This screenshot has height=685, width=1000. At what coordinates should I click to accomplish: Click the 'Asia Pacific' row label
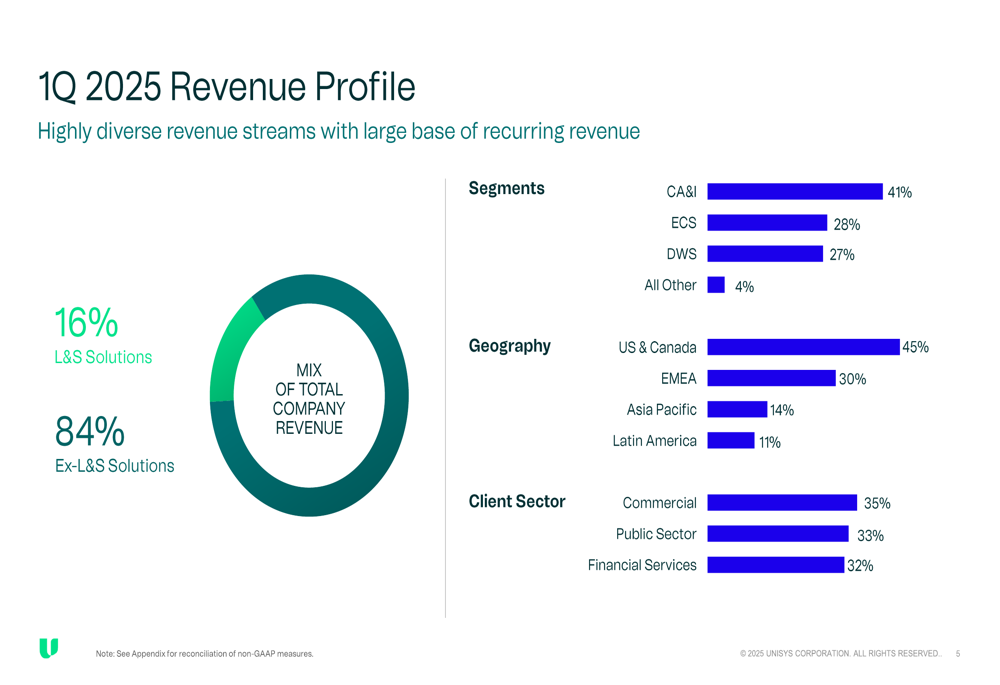point(661,409)
